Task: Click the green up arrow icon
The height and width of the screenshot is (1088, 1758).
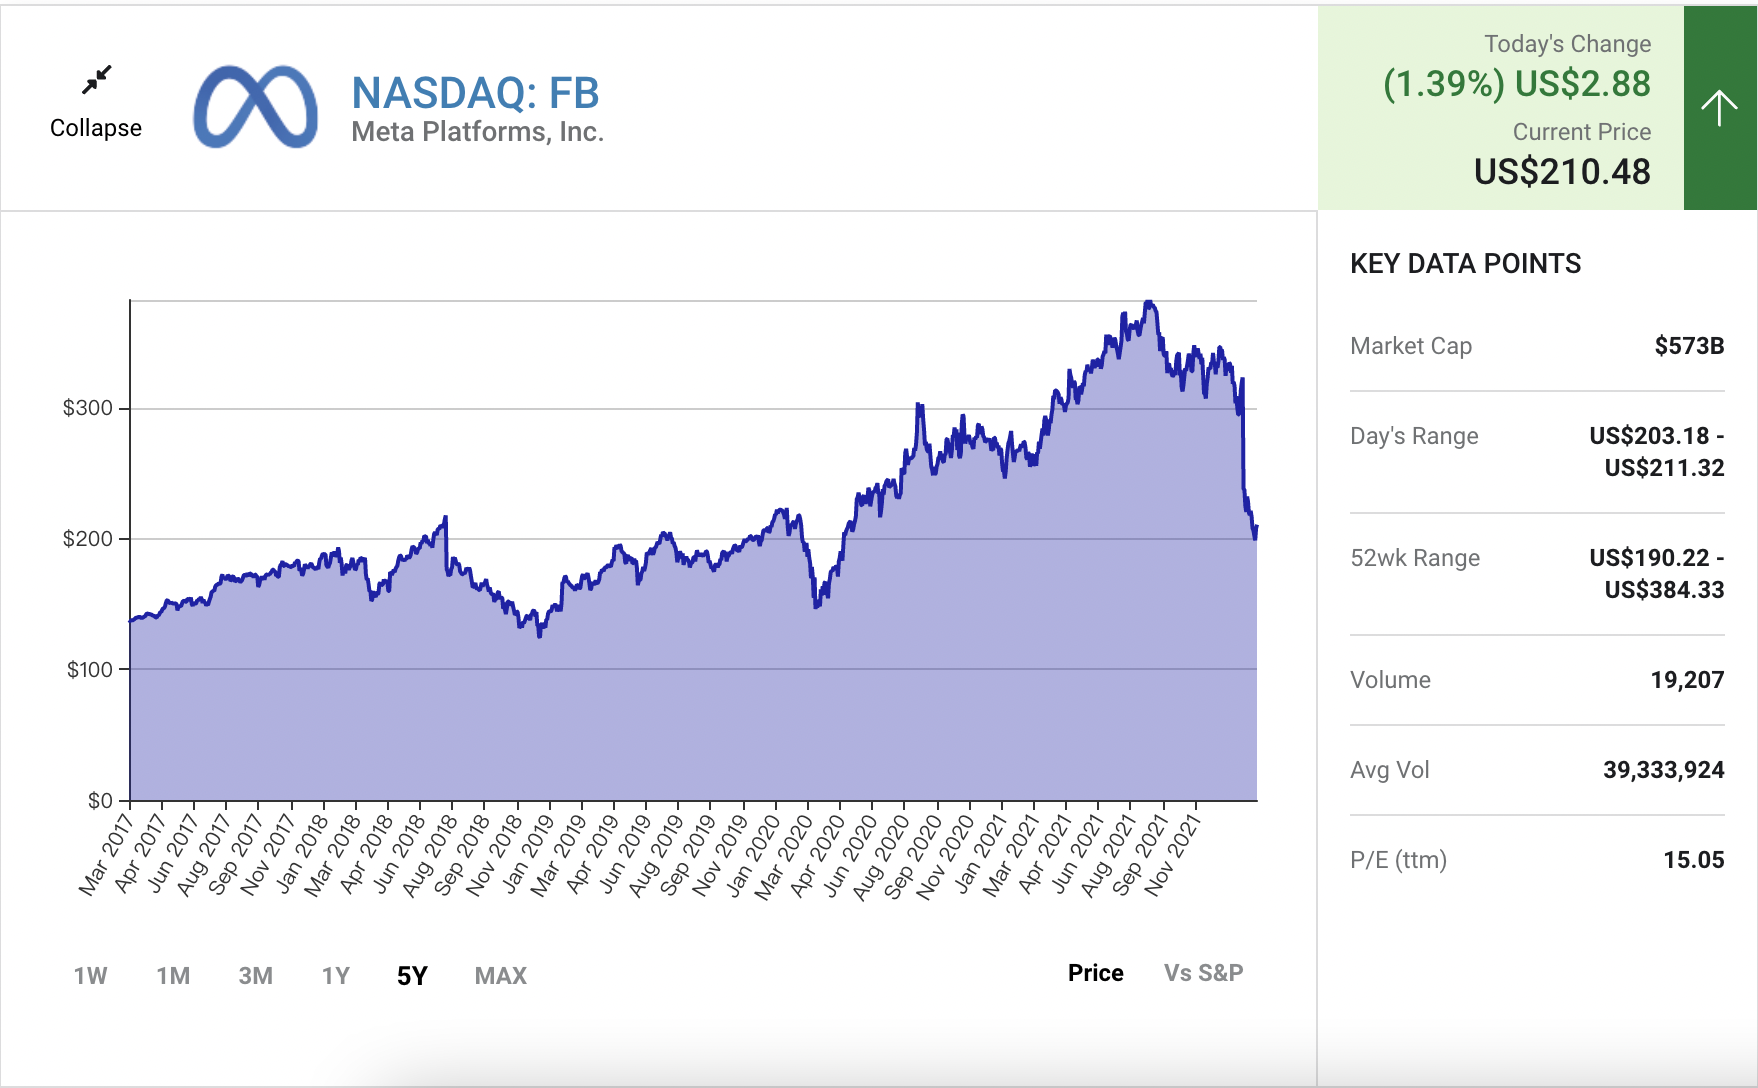Action: 1719,108
